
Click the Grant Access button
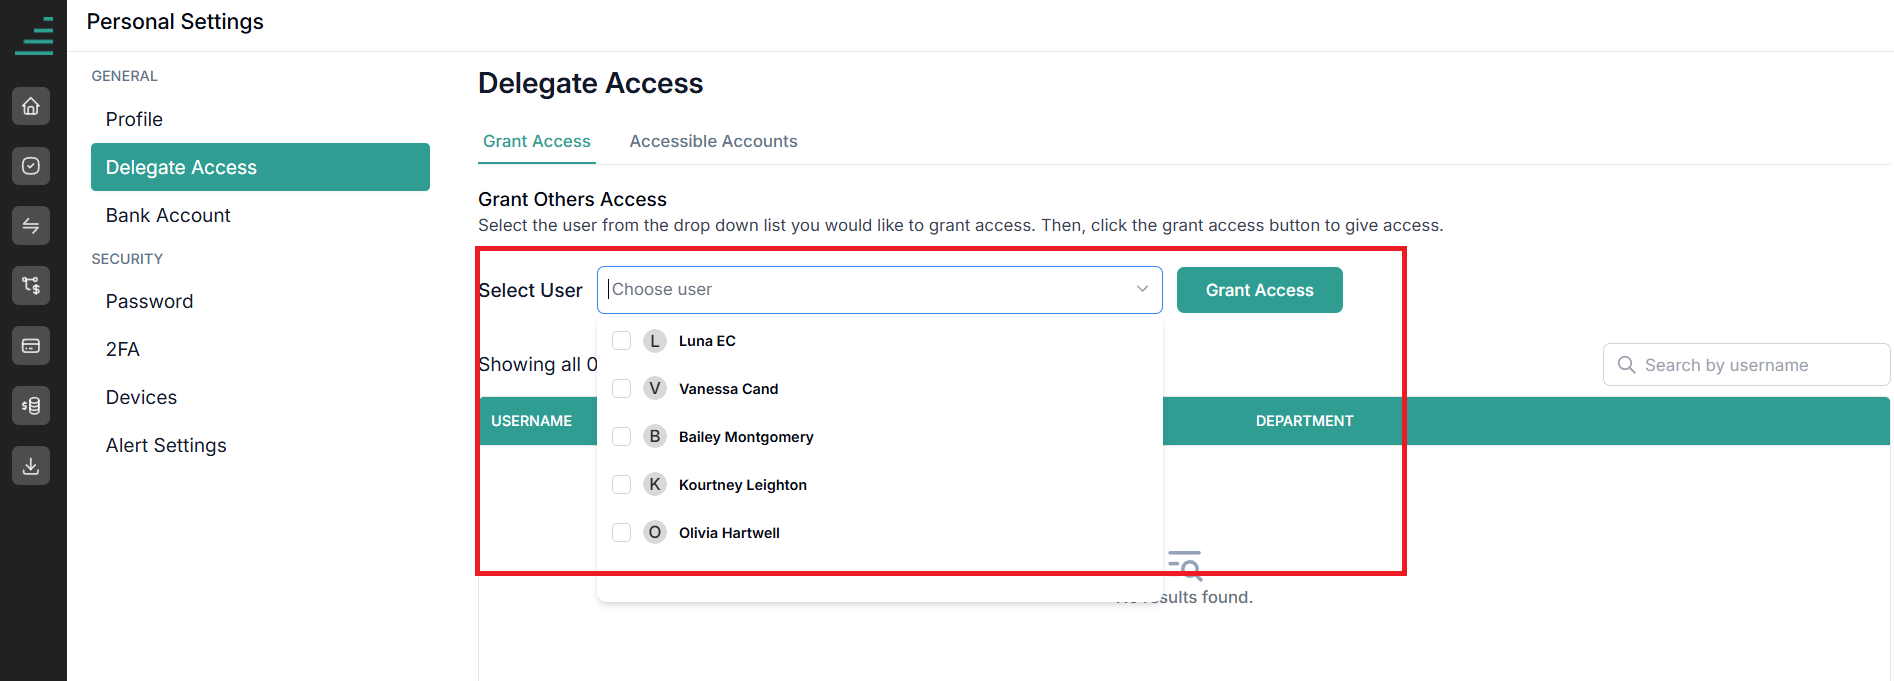[1259, 290]
